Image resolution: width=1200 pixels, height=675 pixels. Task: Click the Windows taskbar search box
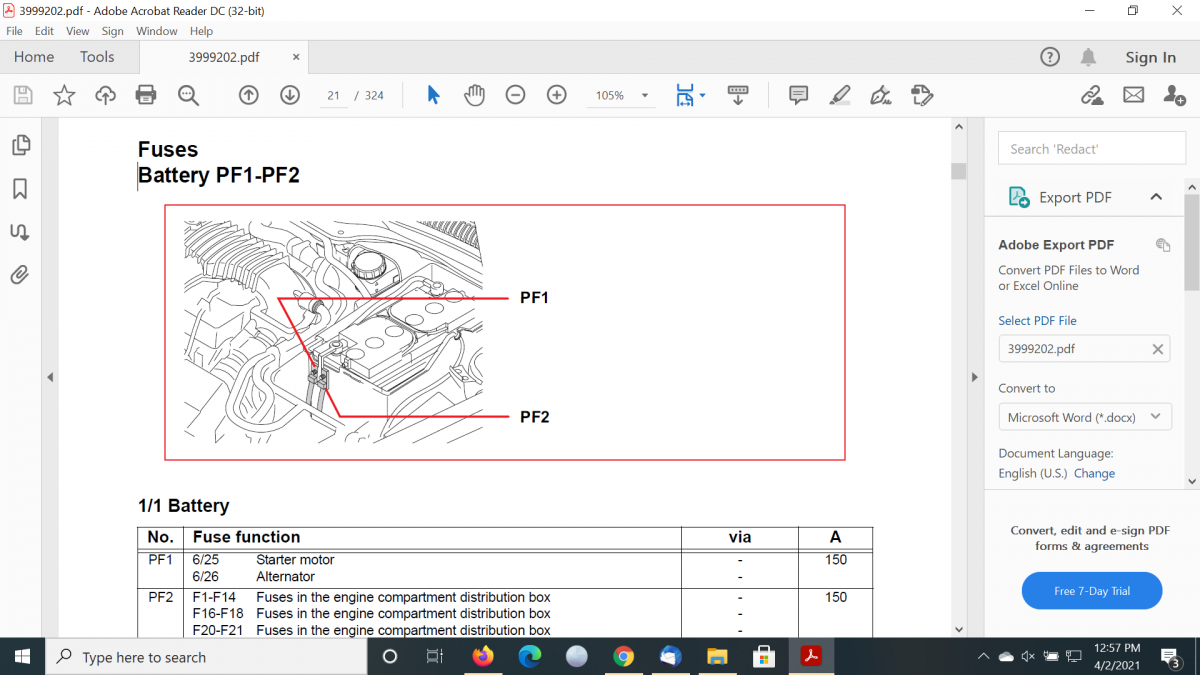208,657
